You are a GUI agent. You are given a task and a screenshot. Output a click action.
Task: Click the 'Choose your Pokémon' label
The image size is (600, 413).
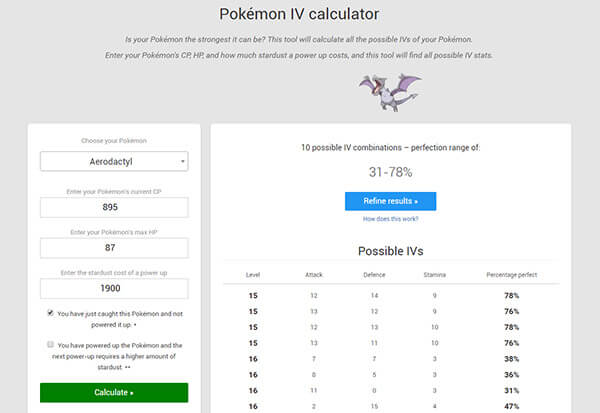[x=114, y=140]
